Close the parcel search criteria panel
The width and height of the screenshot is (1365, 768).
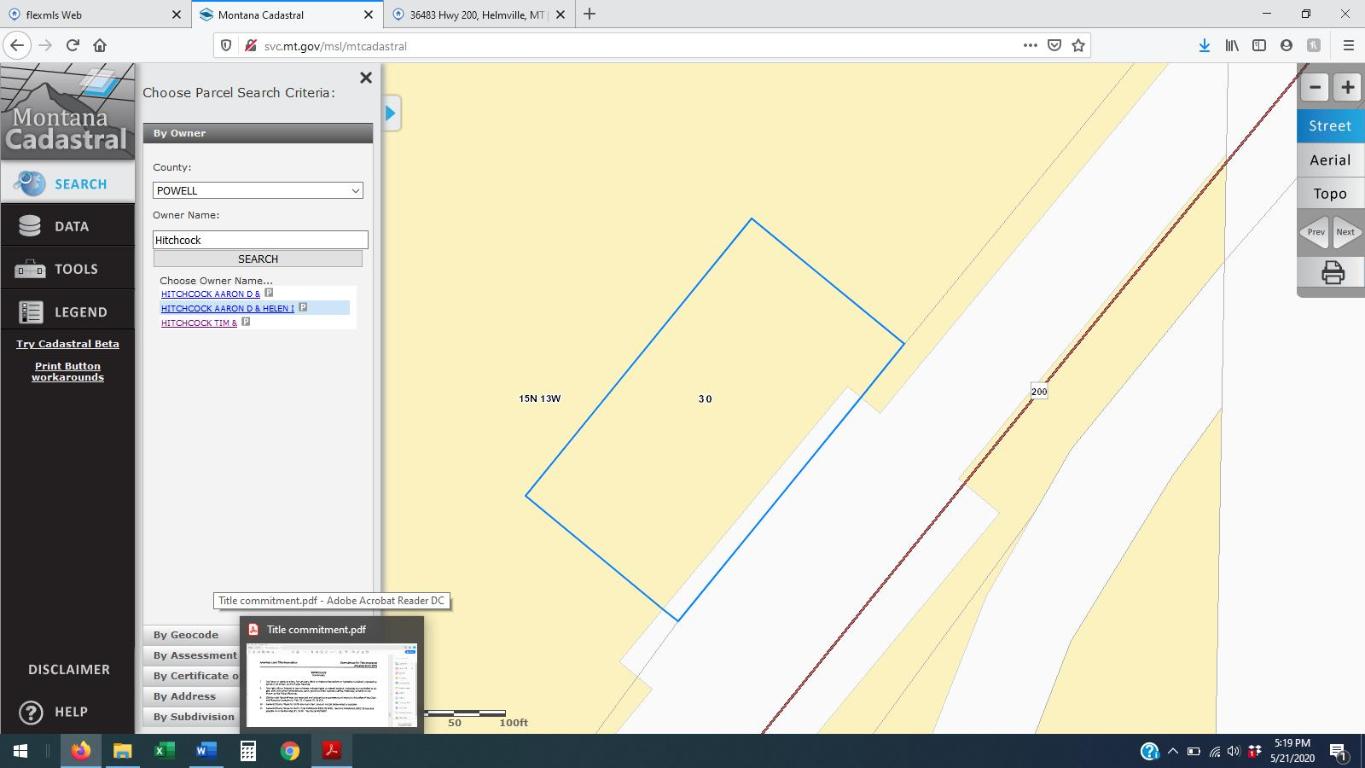pyautogui.click(x=366, y=78)
